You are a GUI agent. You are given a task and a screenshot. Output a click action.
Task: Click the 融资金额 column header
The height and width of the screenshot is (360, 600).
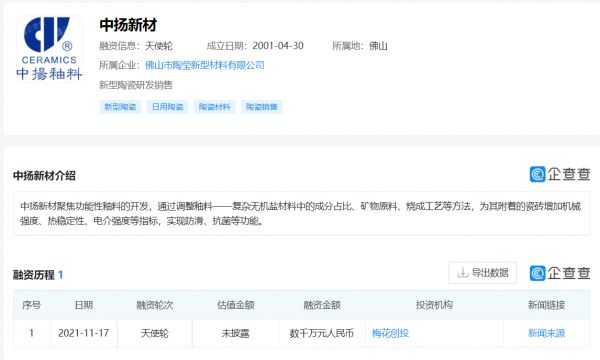(x=322, y=305)
